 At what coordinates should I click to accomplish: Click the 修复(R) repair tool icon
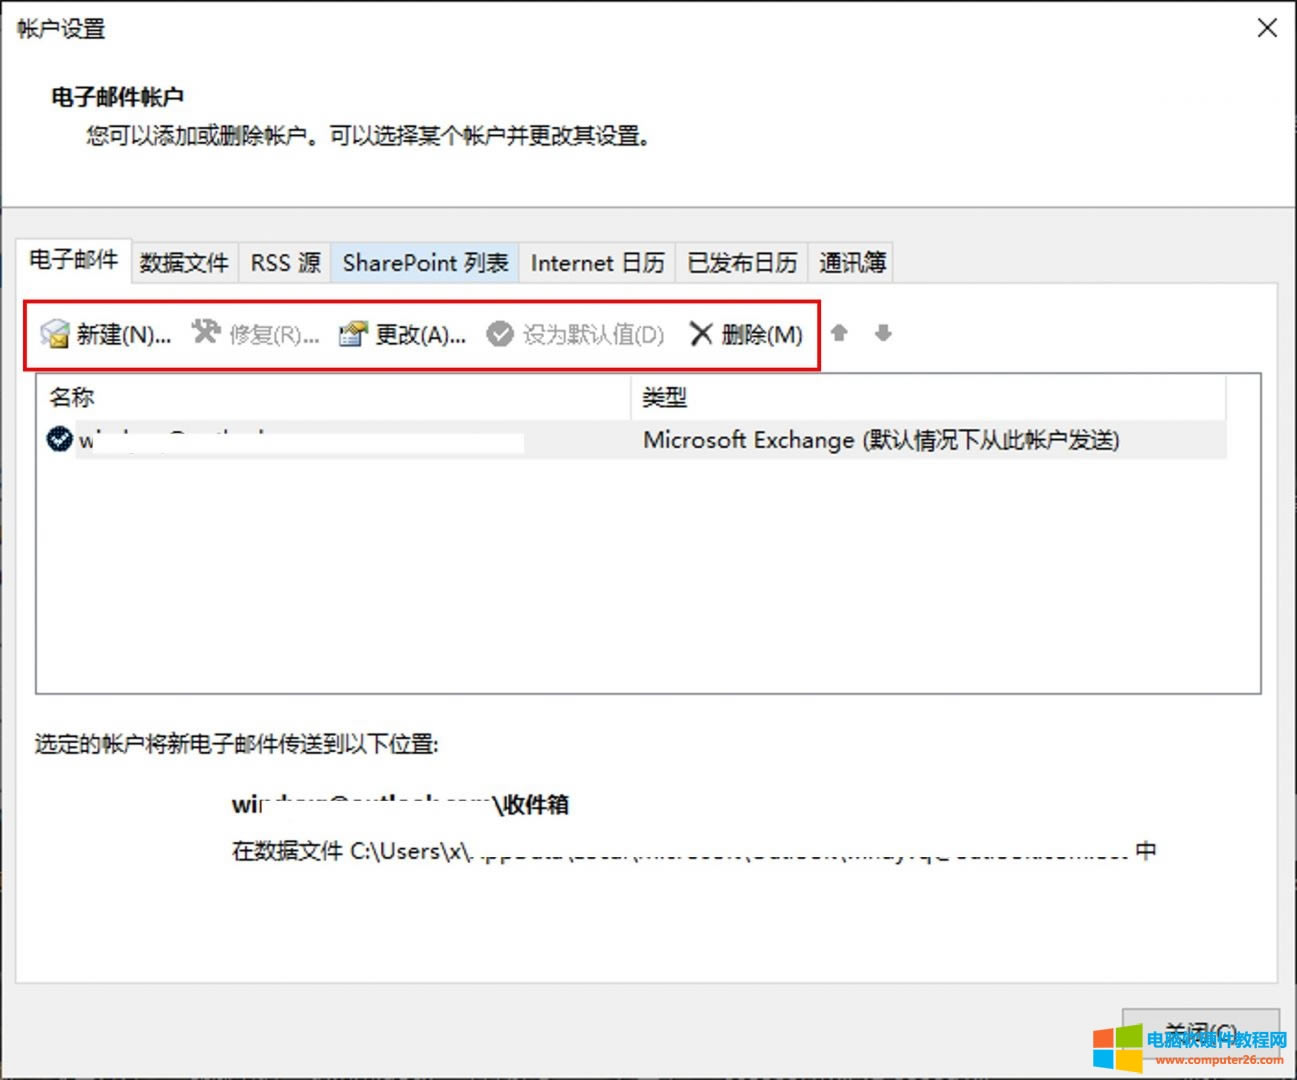click(206, 332)
